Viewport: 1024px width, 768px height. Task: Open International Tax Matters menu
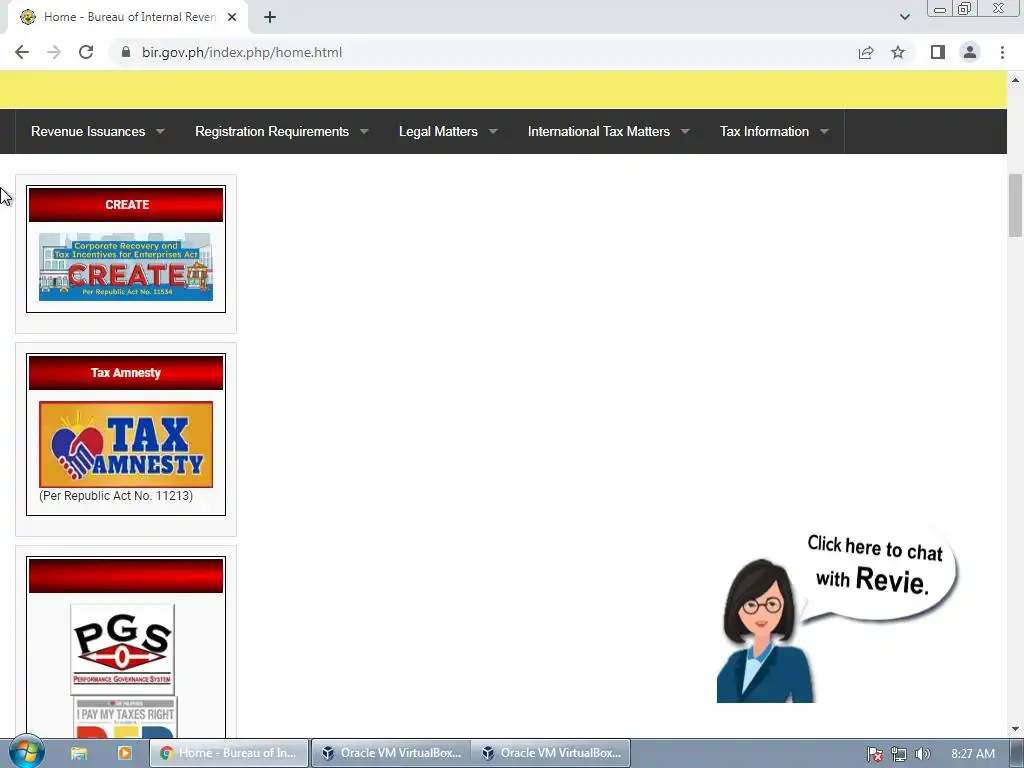(599, 131)
